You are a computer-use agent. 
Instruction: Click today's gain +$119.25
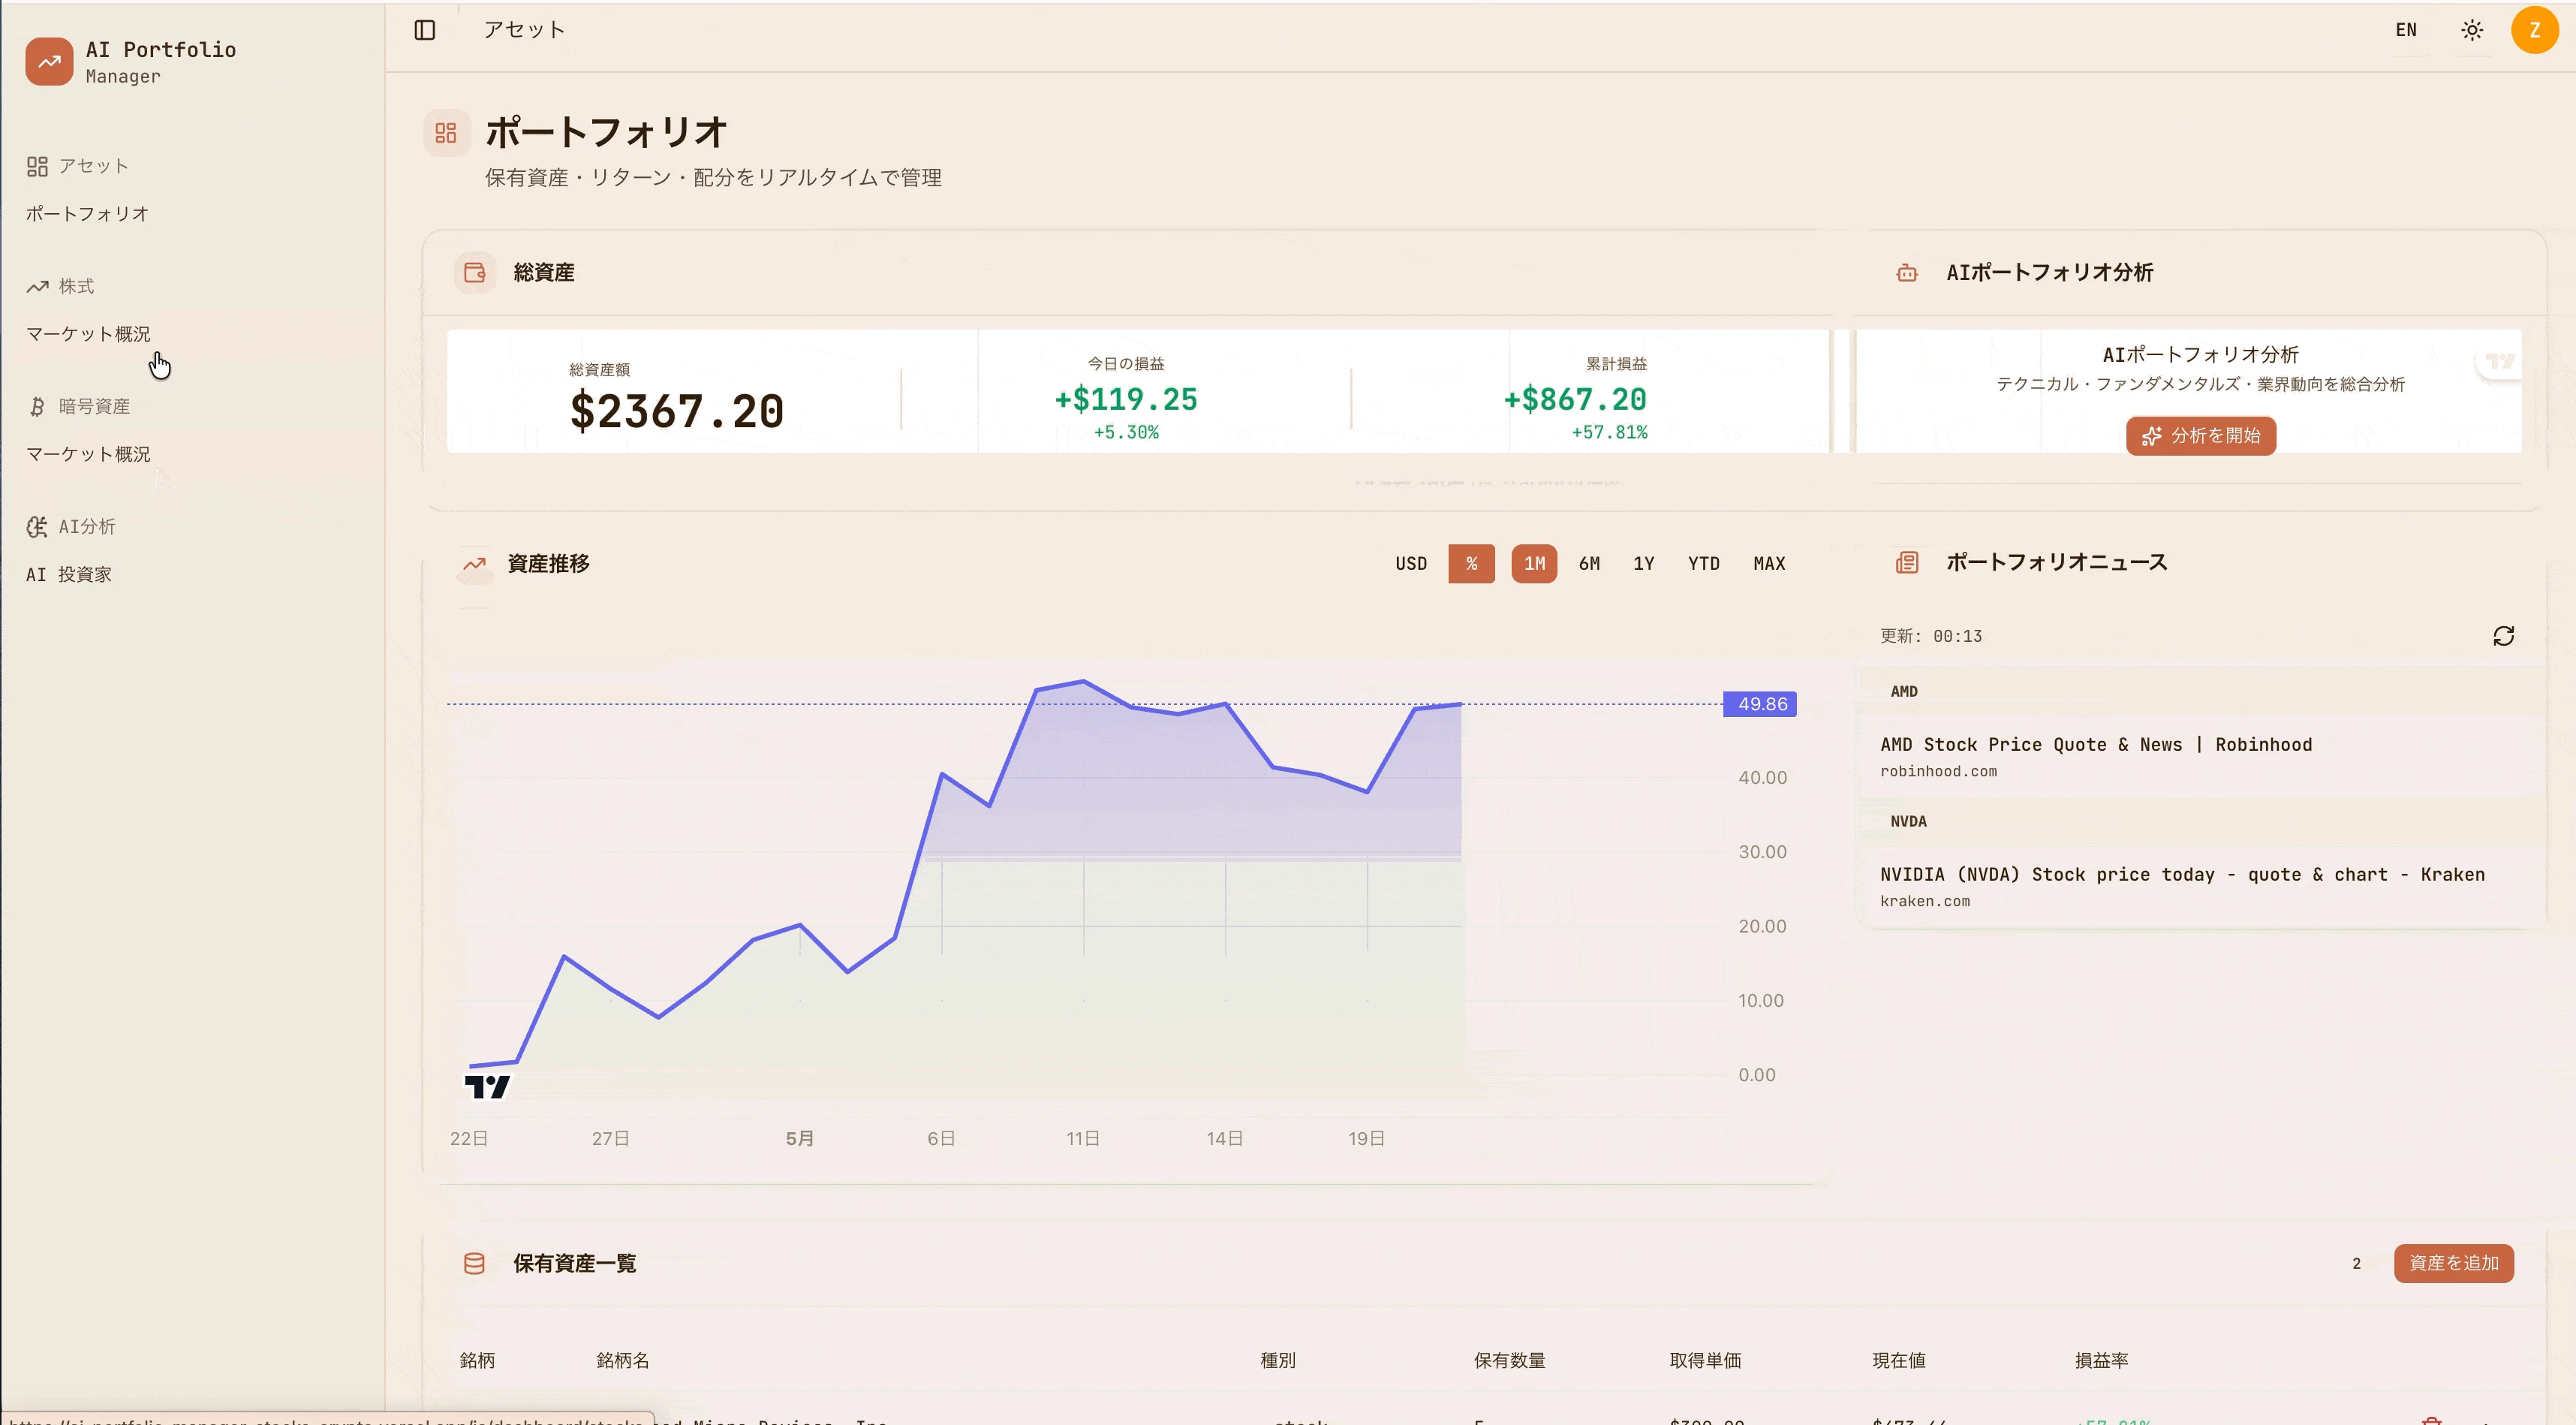pyautogui.click(x=1126, y=400)
